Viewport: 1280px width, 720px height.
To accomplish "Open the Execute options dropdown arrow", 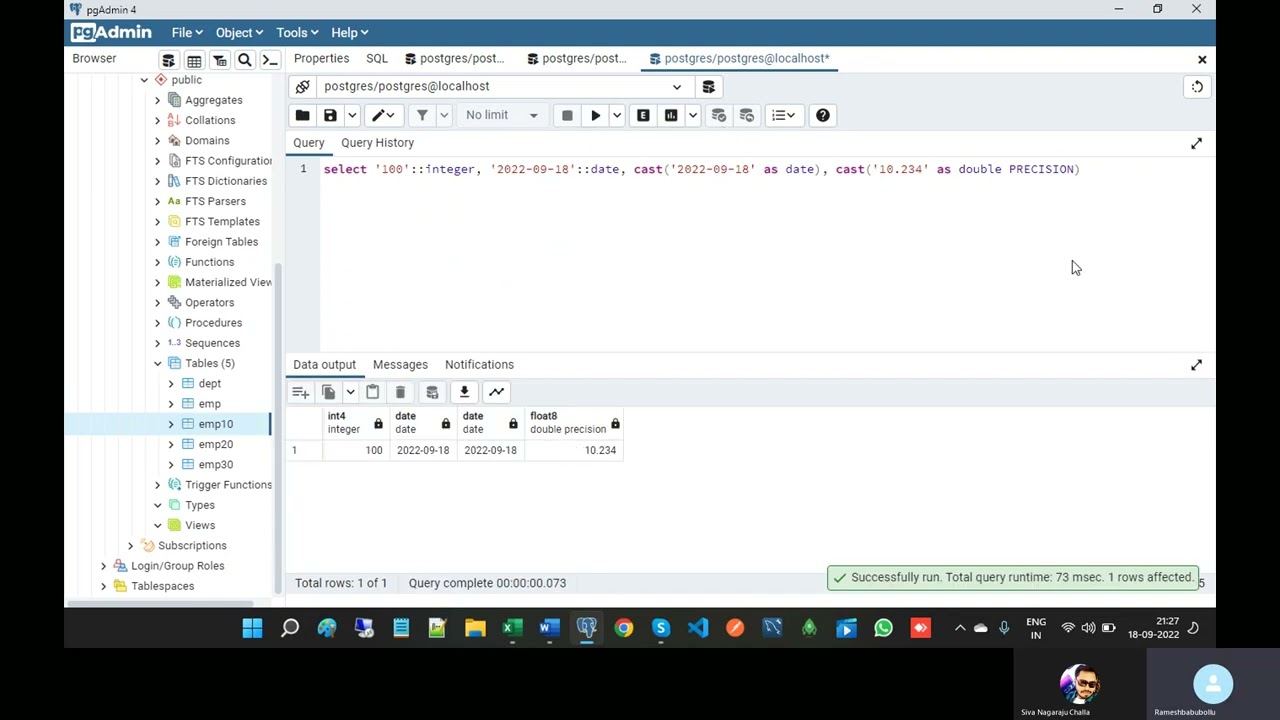I will [616, 115].
